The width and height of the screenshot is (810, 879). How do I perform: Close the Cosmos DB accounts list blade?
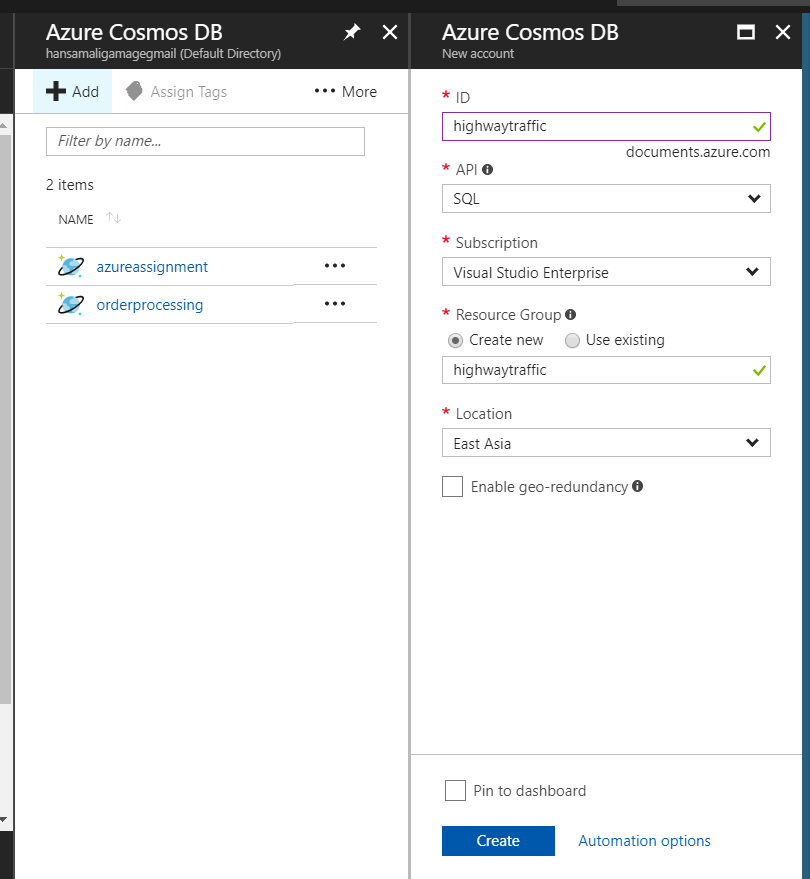390,33
